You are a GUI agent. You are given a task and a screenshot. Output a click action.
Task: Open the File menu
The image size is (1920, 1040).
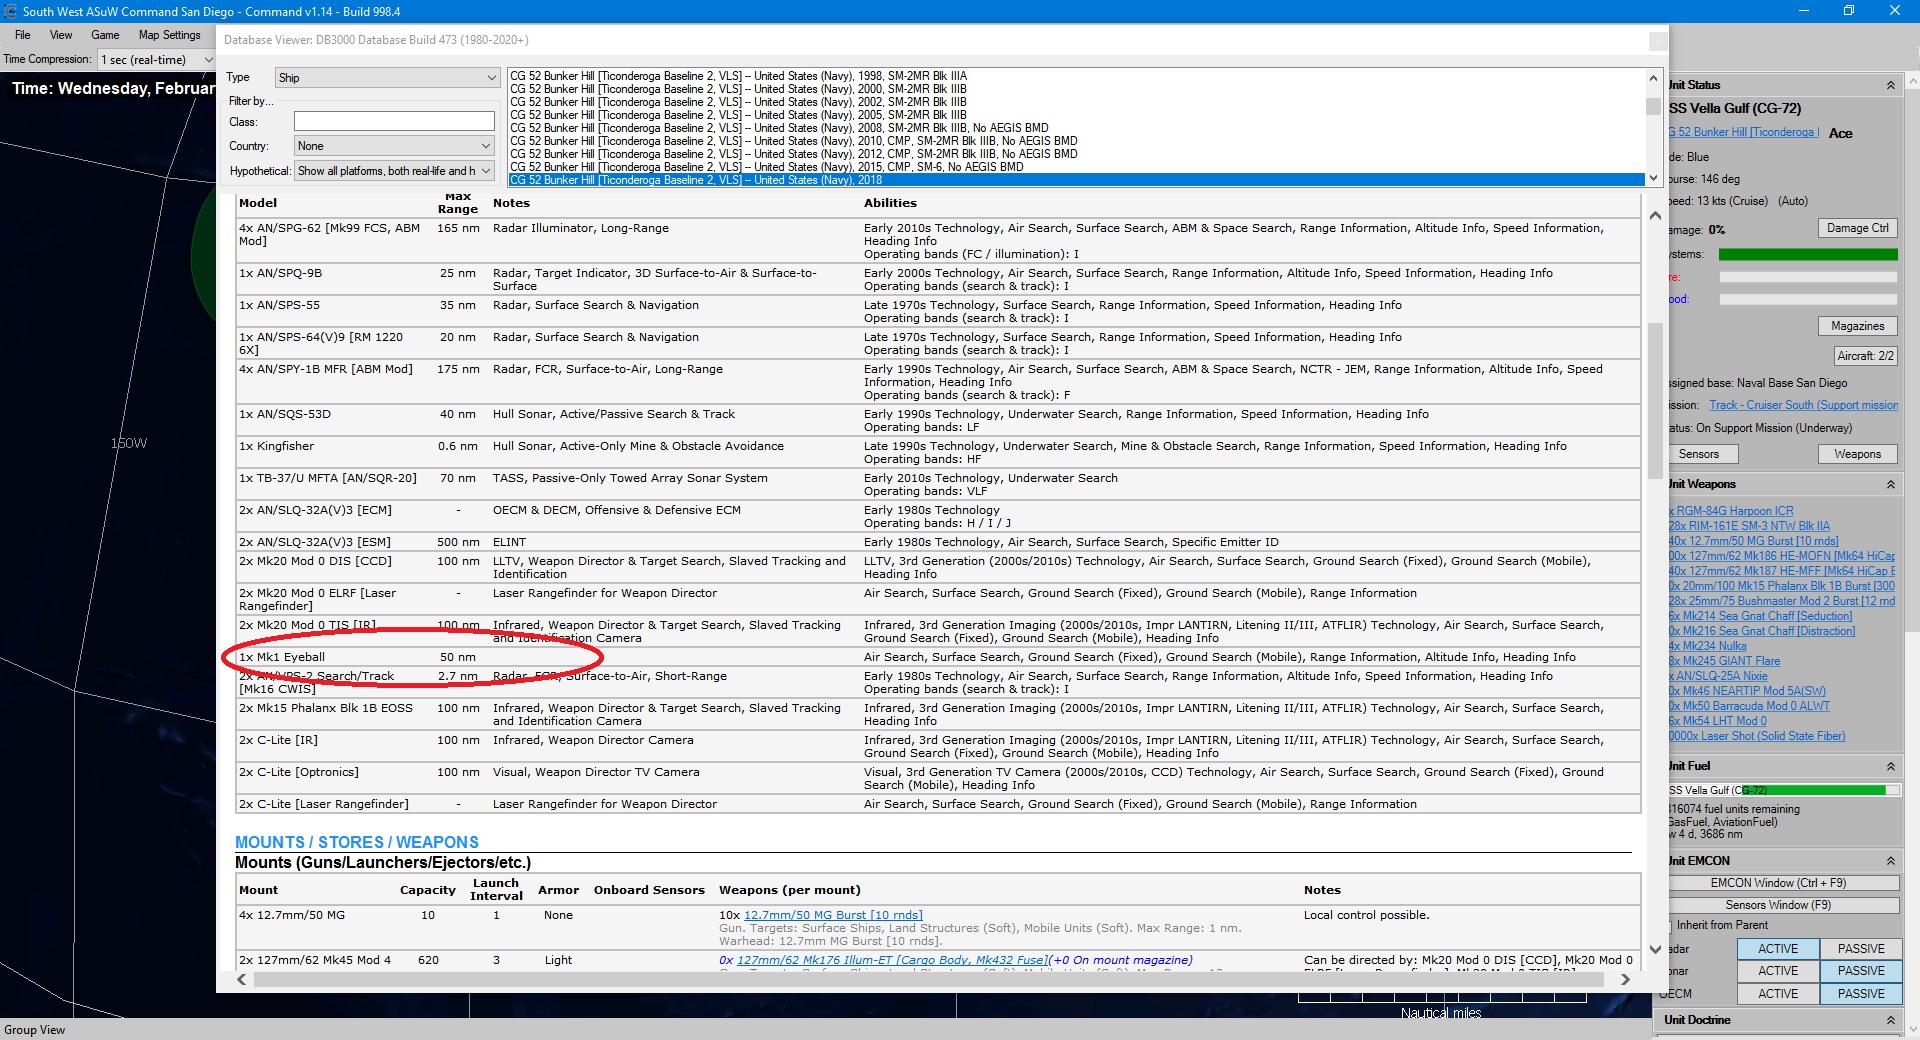[x=22, y=35]
